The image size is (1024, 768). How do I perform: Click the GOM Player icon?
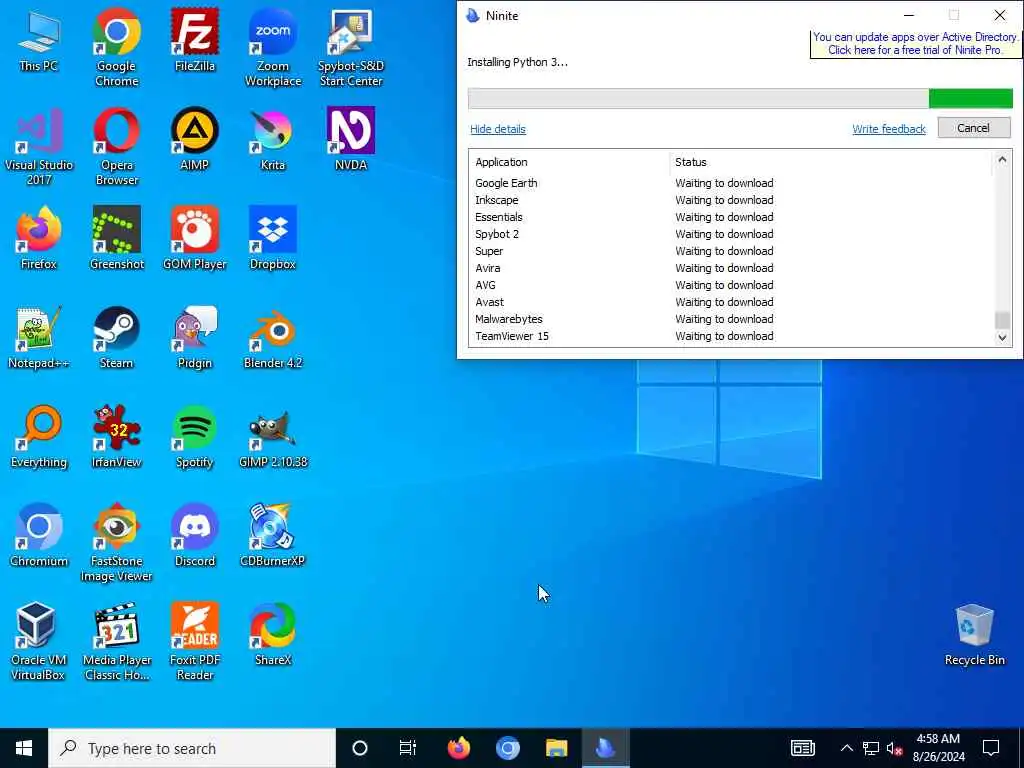(x=195, y=238)
